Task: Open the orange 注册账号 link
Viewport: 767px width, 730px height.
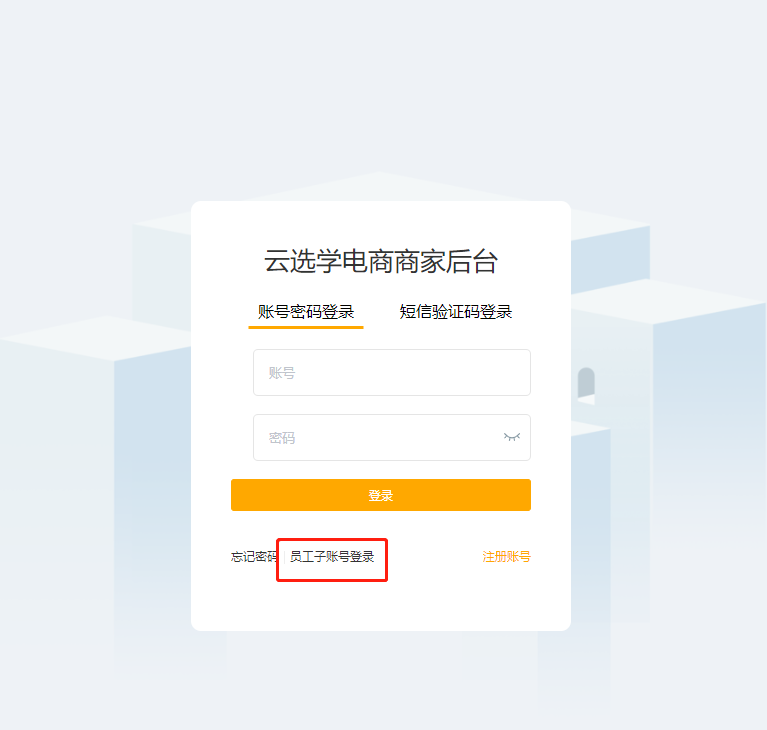Action: (x=506, y=557)
